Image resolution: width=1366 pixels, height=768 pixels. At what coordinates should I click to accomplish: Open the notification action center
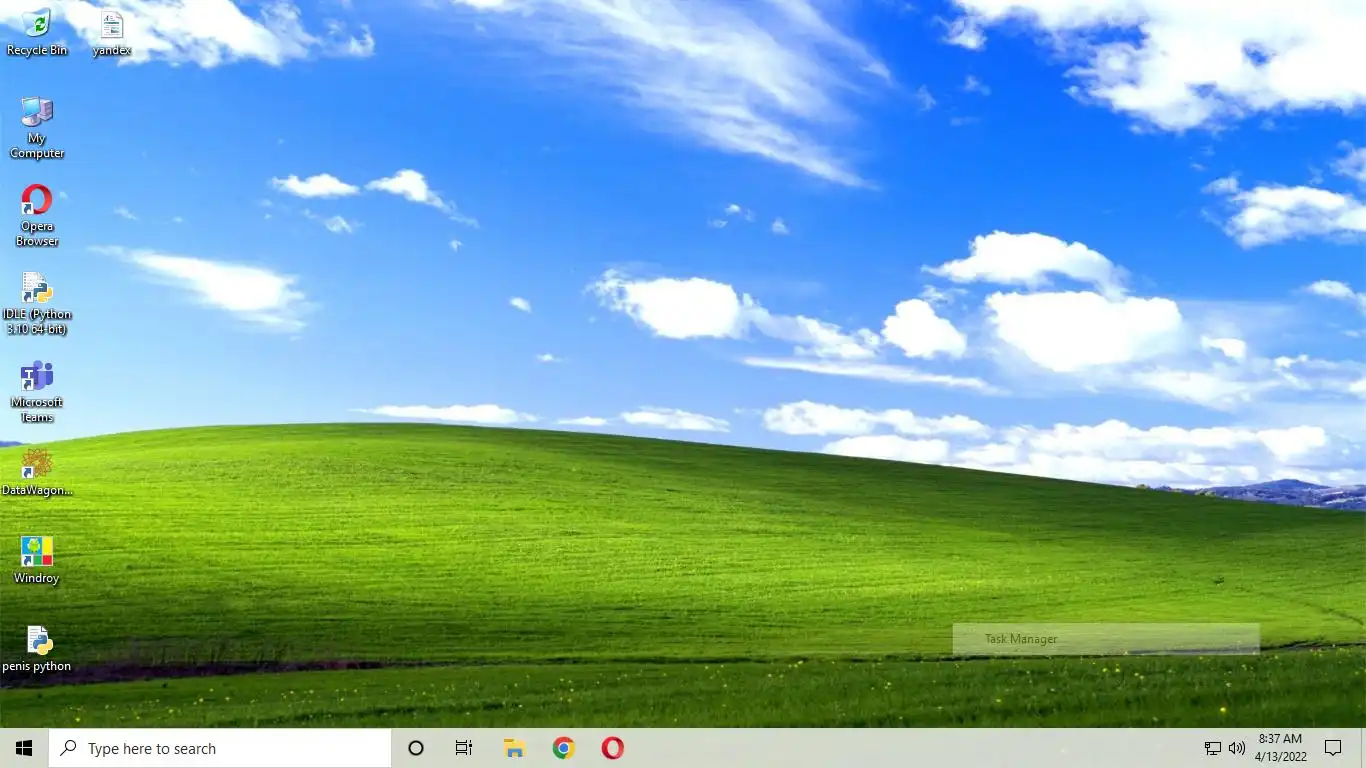pos(1333,748)
